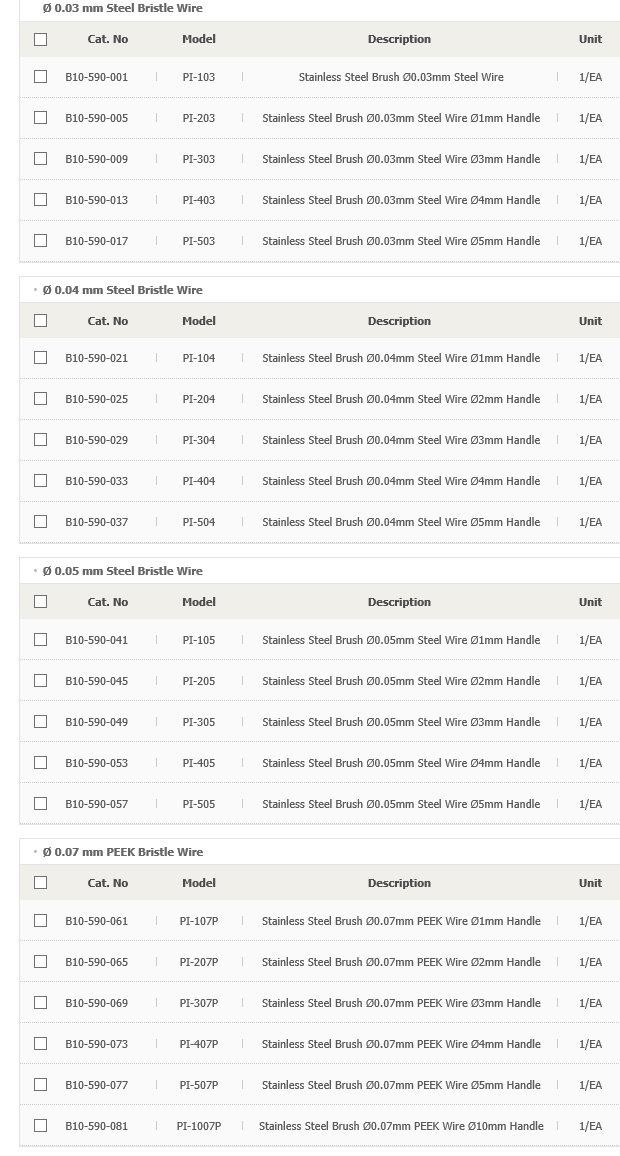Check the PI-1007P row checkbox
The width and height of the screenshot is (620, 1156).
click(41, 1126)
